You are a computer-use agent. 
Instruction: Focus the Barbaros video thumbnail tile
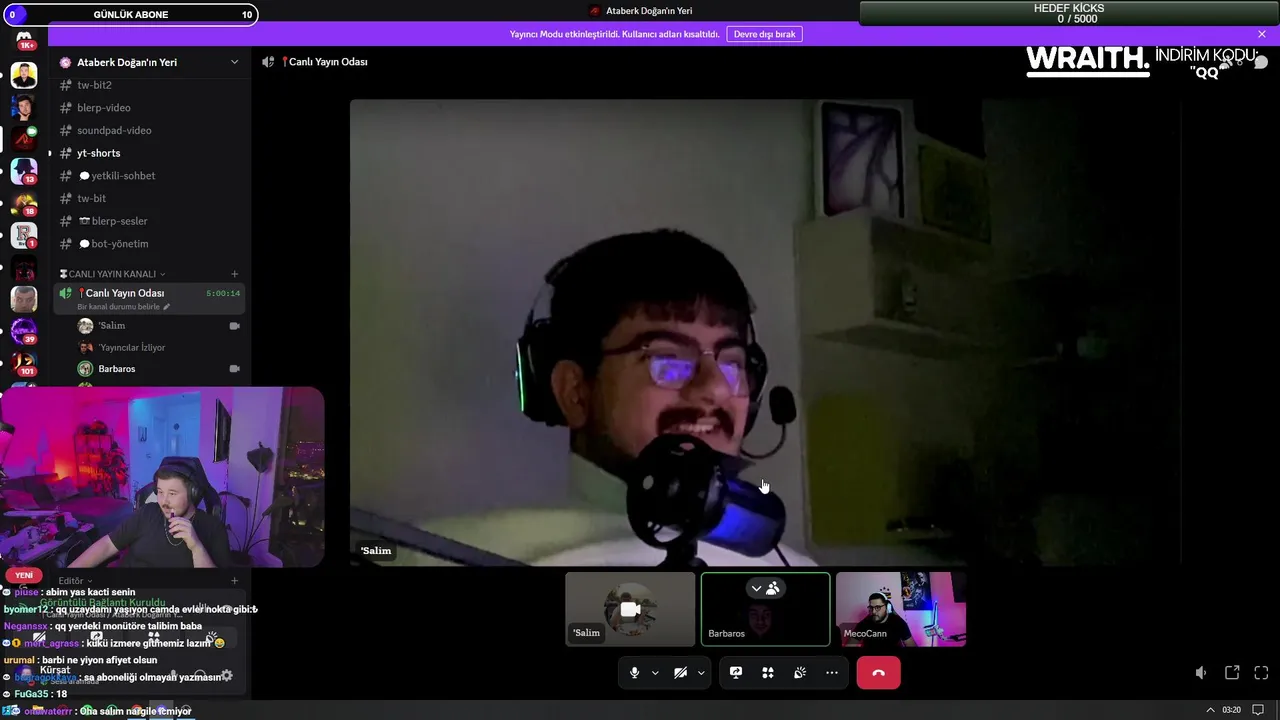click(765, 609)
